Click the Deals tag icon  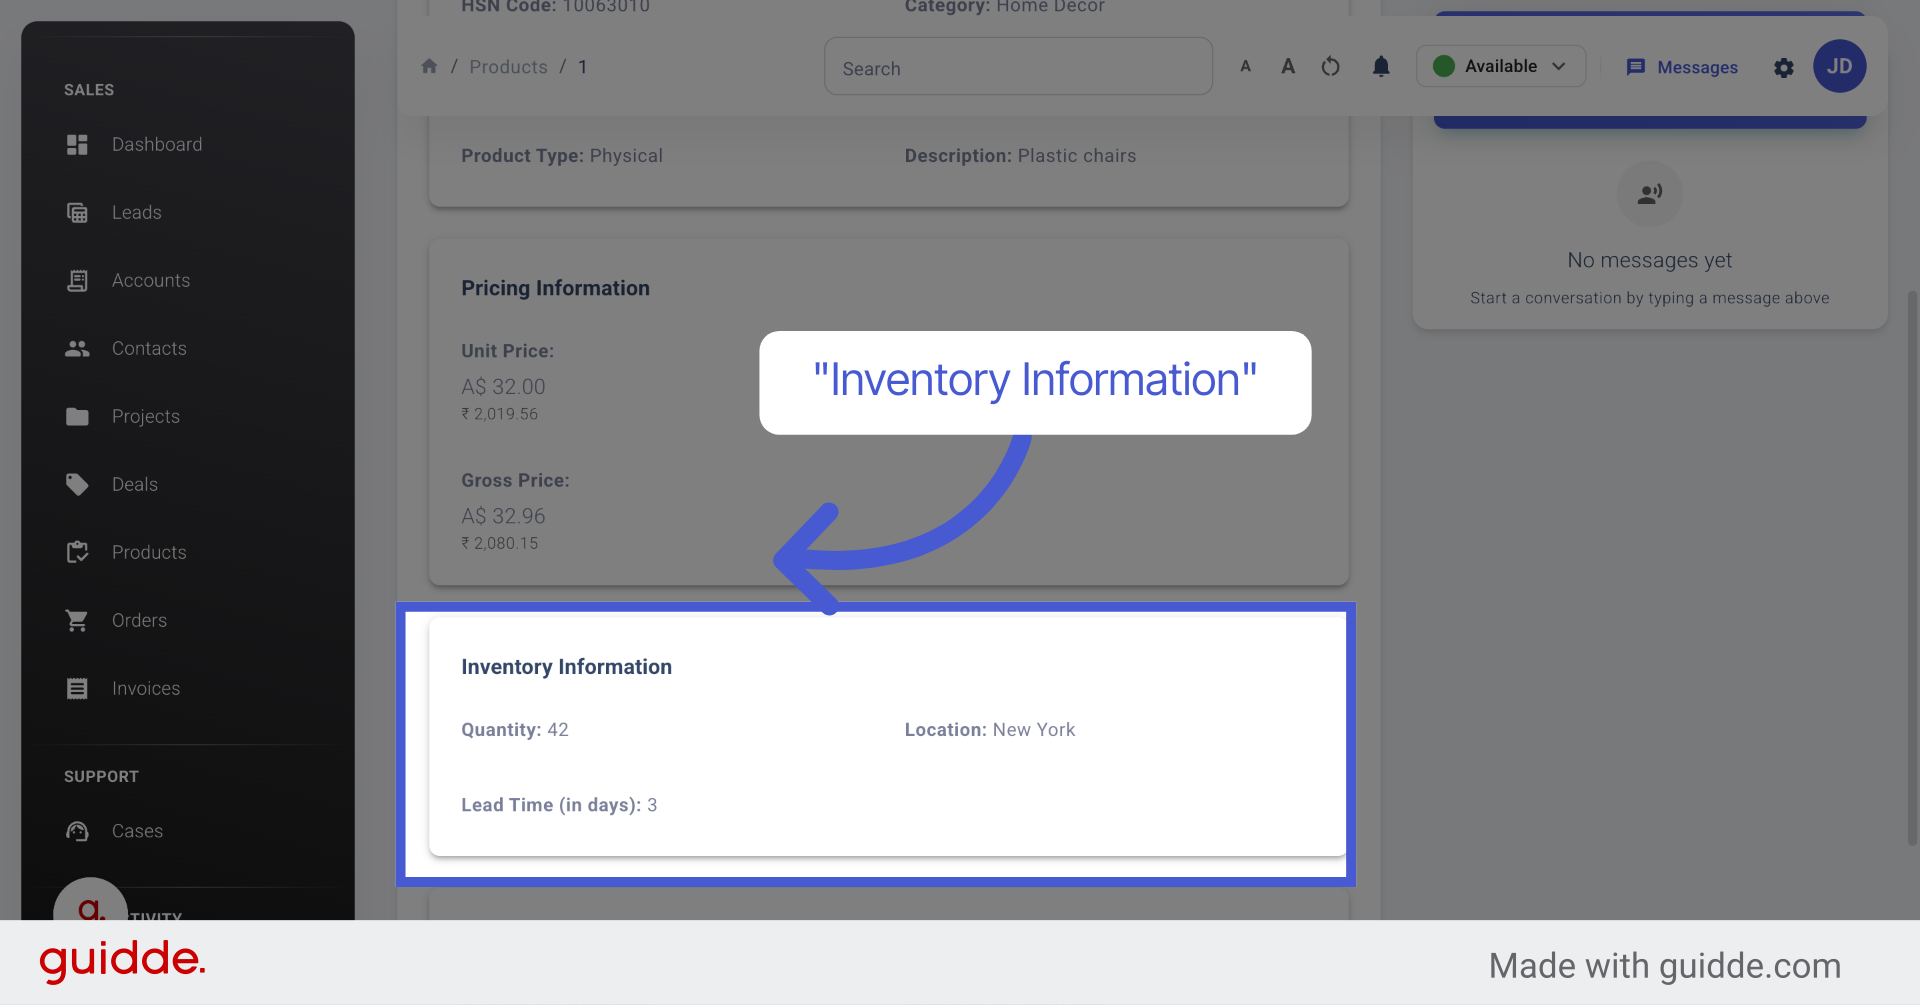pos(77,484)
